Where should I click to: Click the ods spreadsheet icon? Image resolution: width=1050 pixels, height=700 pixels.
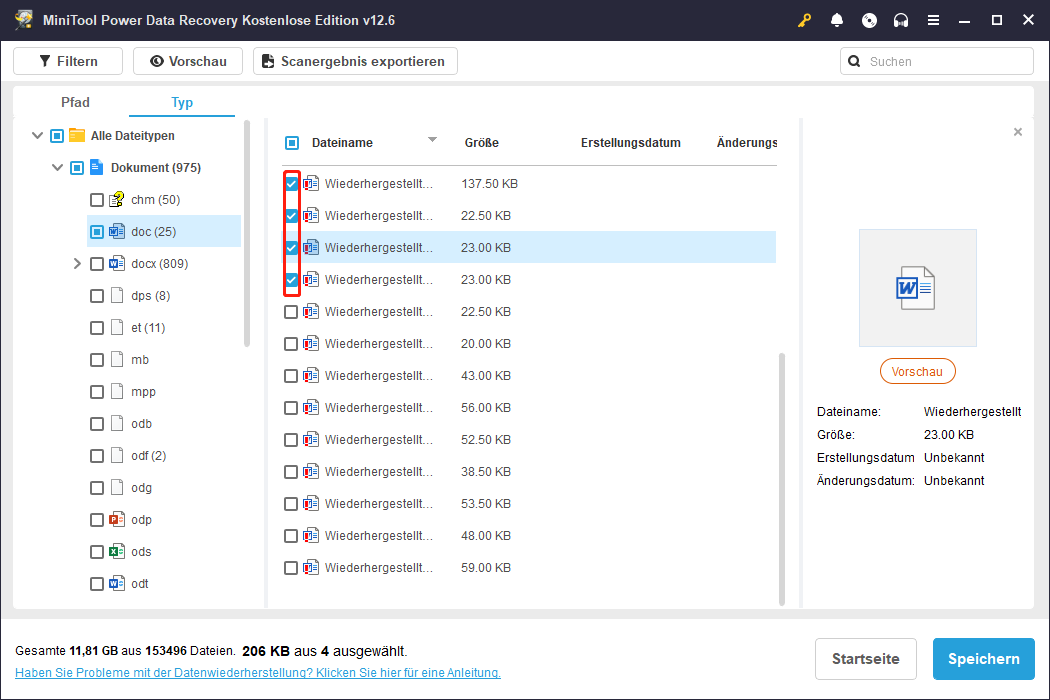coord(117,552)
